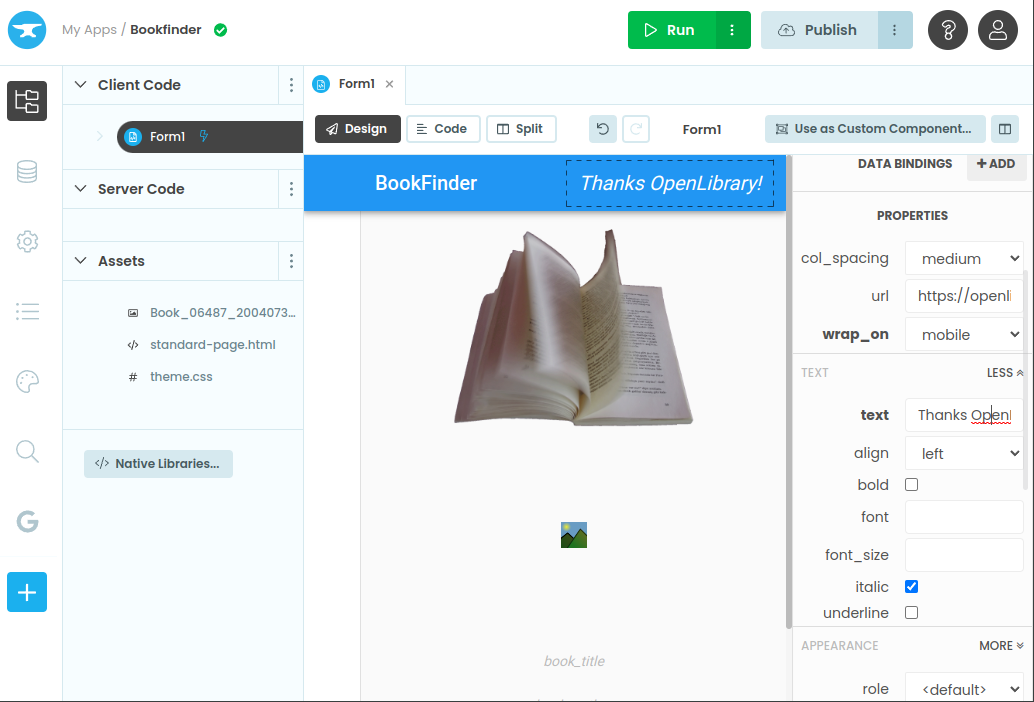Image resolution: width=1034 pixels, height=702 pixels.
Task: Open the Data Tables icon in sidebar
Action: pyautogui.click(x=27, y=171)
